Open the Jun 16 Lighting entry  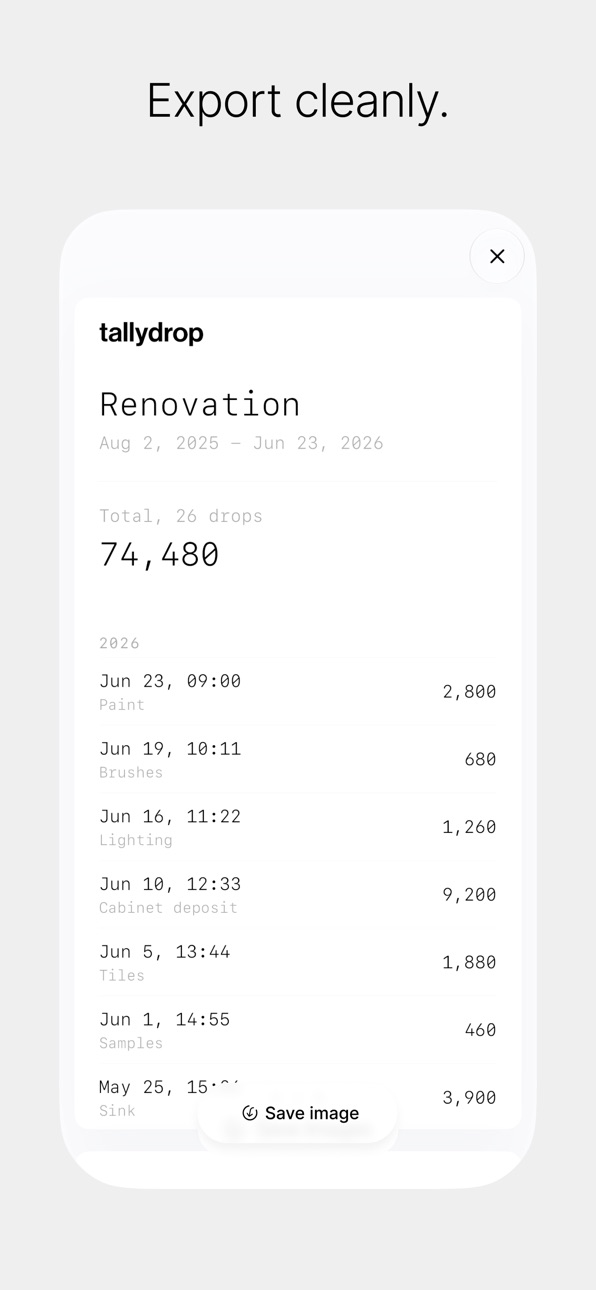(x=298, y=827)
